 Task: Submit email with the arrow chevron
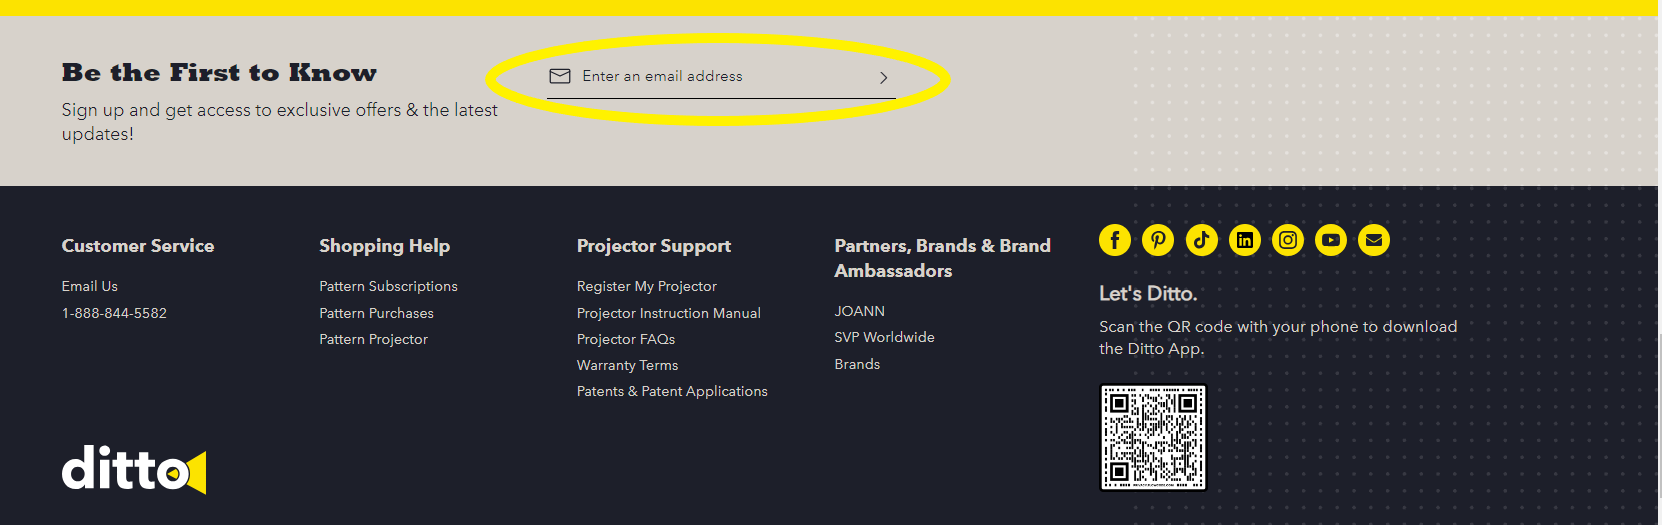coord(884,77)
